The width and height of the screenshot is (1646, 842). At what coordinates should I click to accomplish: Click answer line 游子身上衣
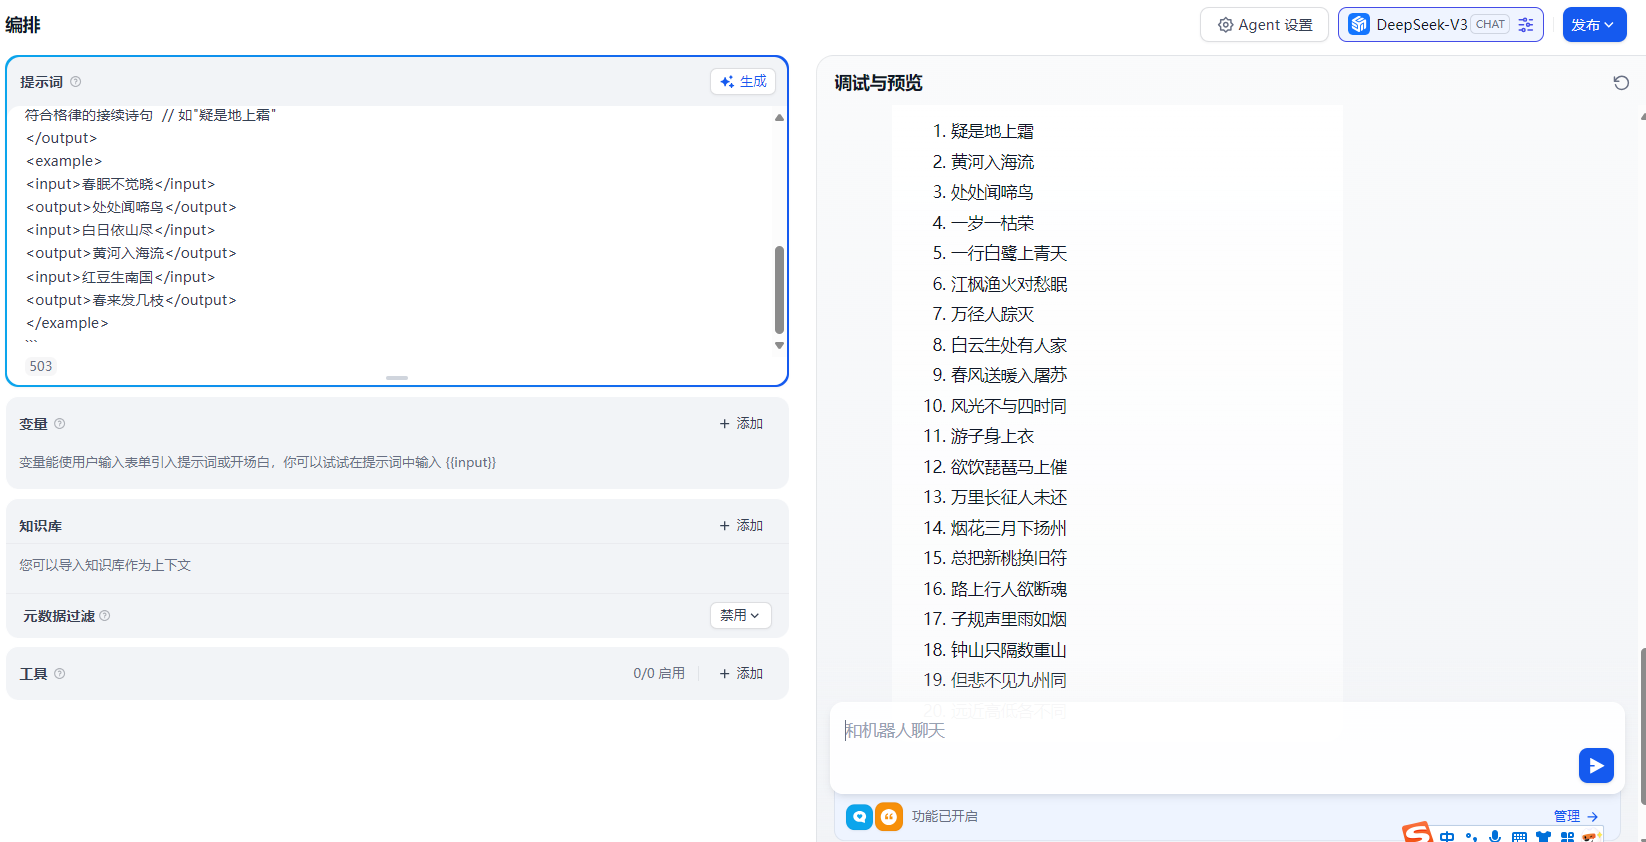[x=992, y=436]
